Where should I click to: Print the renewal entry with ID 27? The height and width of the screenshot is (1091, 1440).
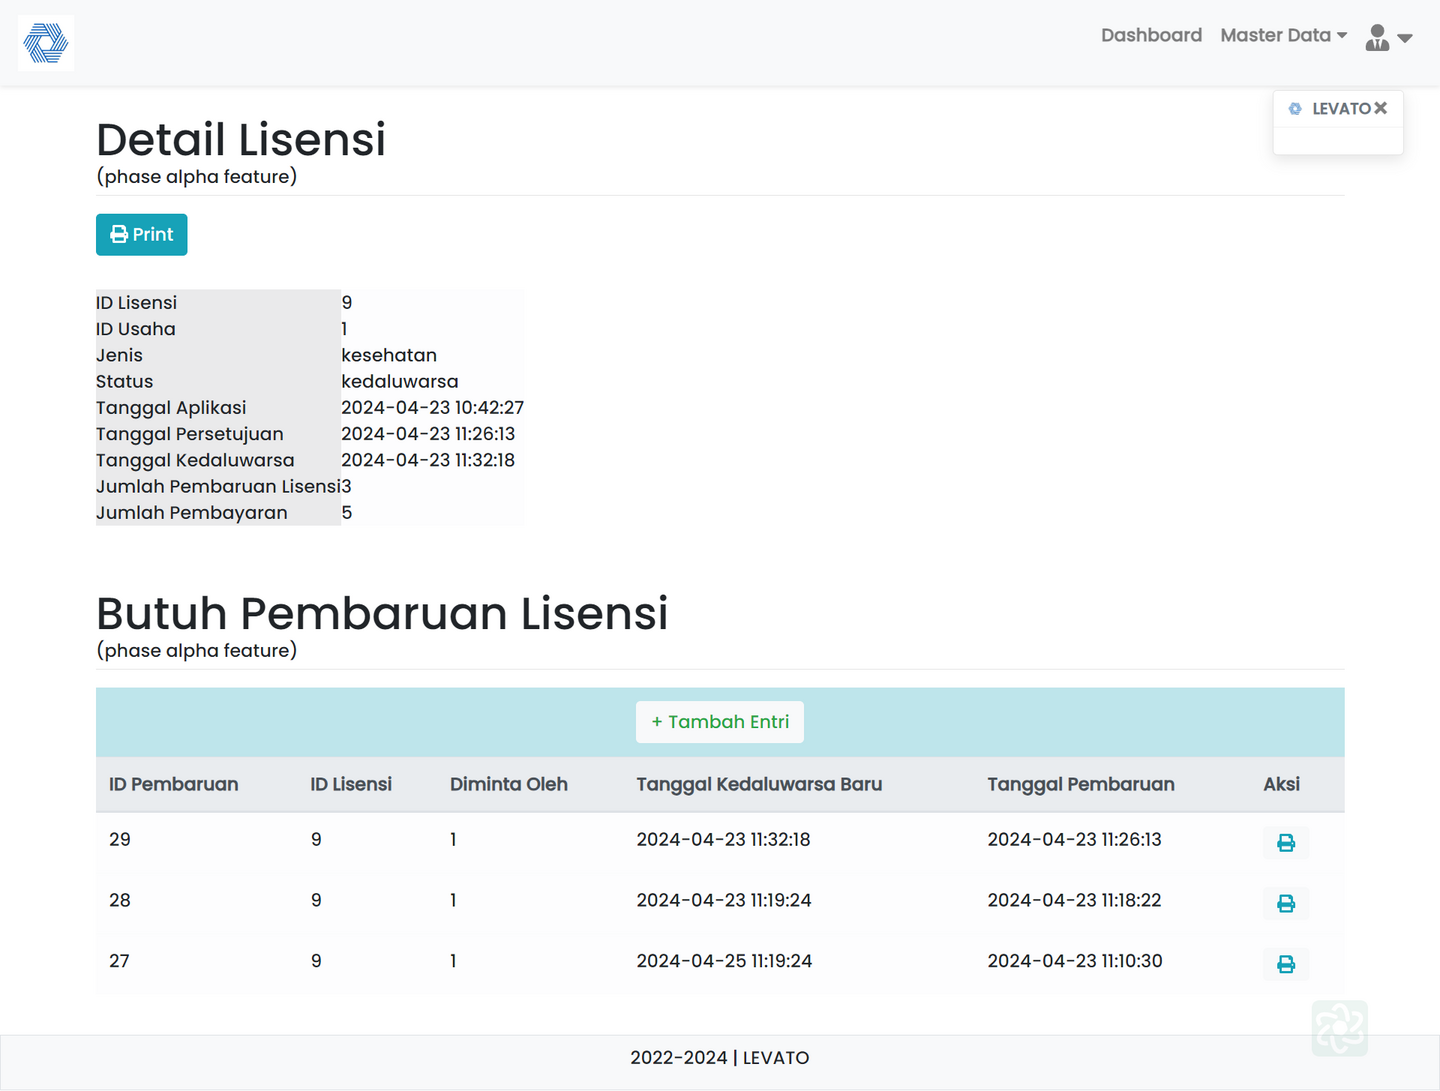click(x=1285, y=964)
